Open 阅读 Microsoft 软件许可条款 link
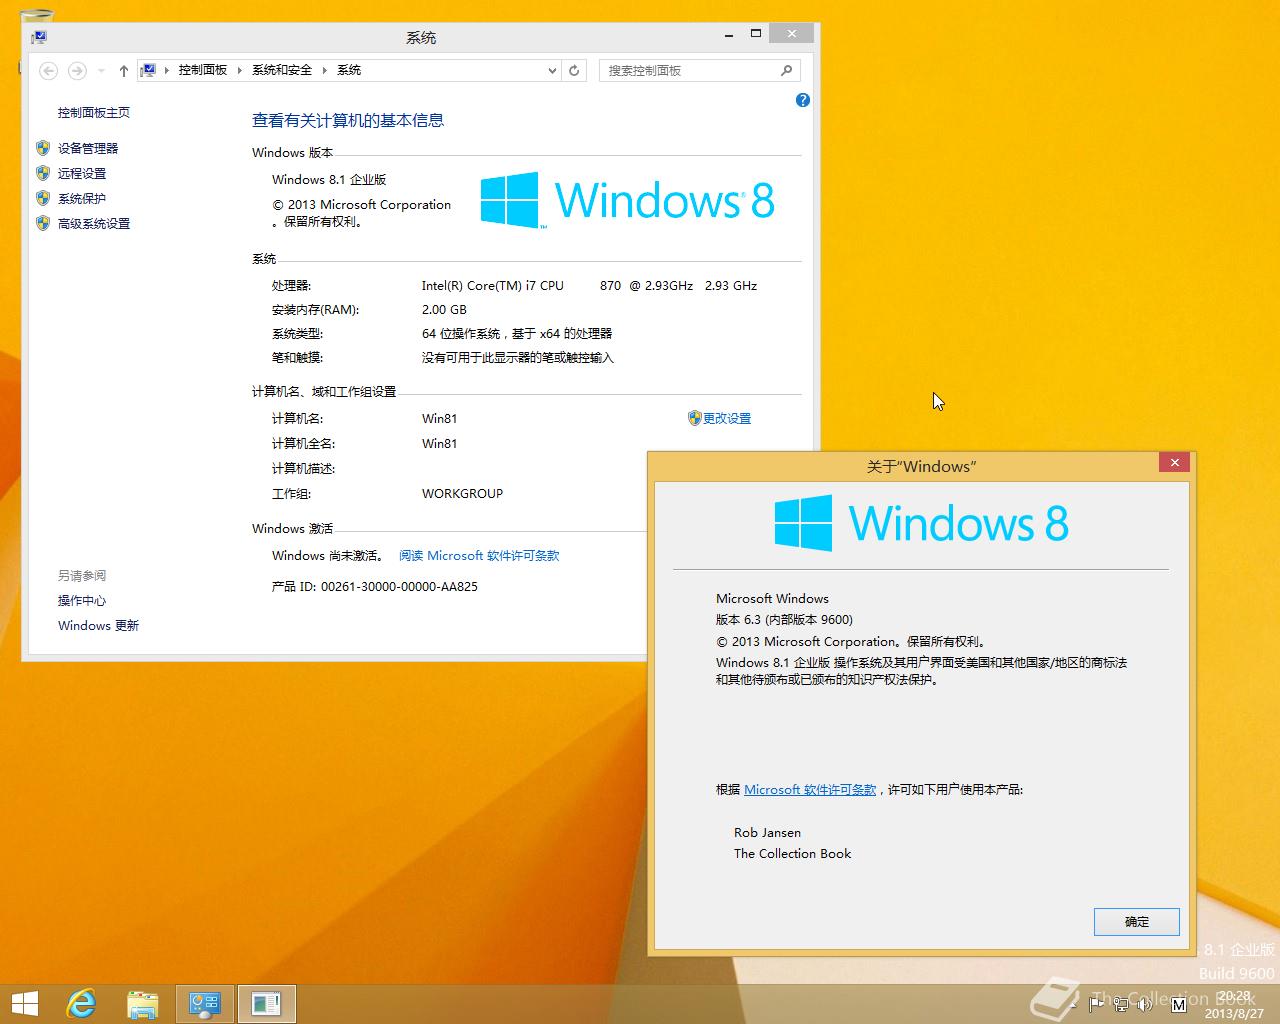Screen dimensions: 1280x1024 click(x=479, y=555)
